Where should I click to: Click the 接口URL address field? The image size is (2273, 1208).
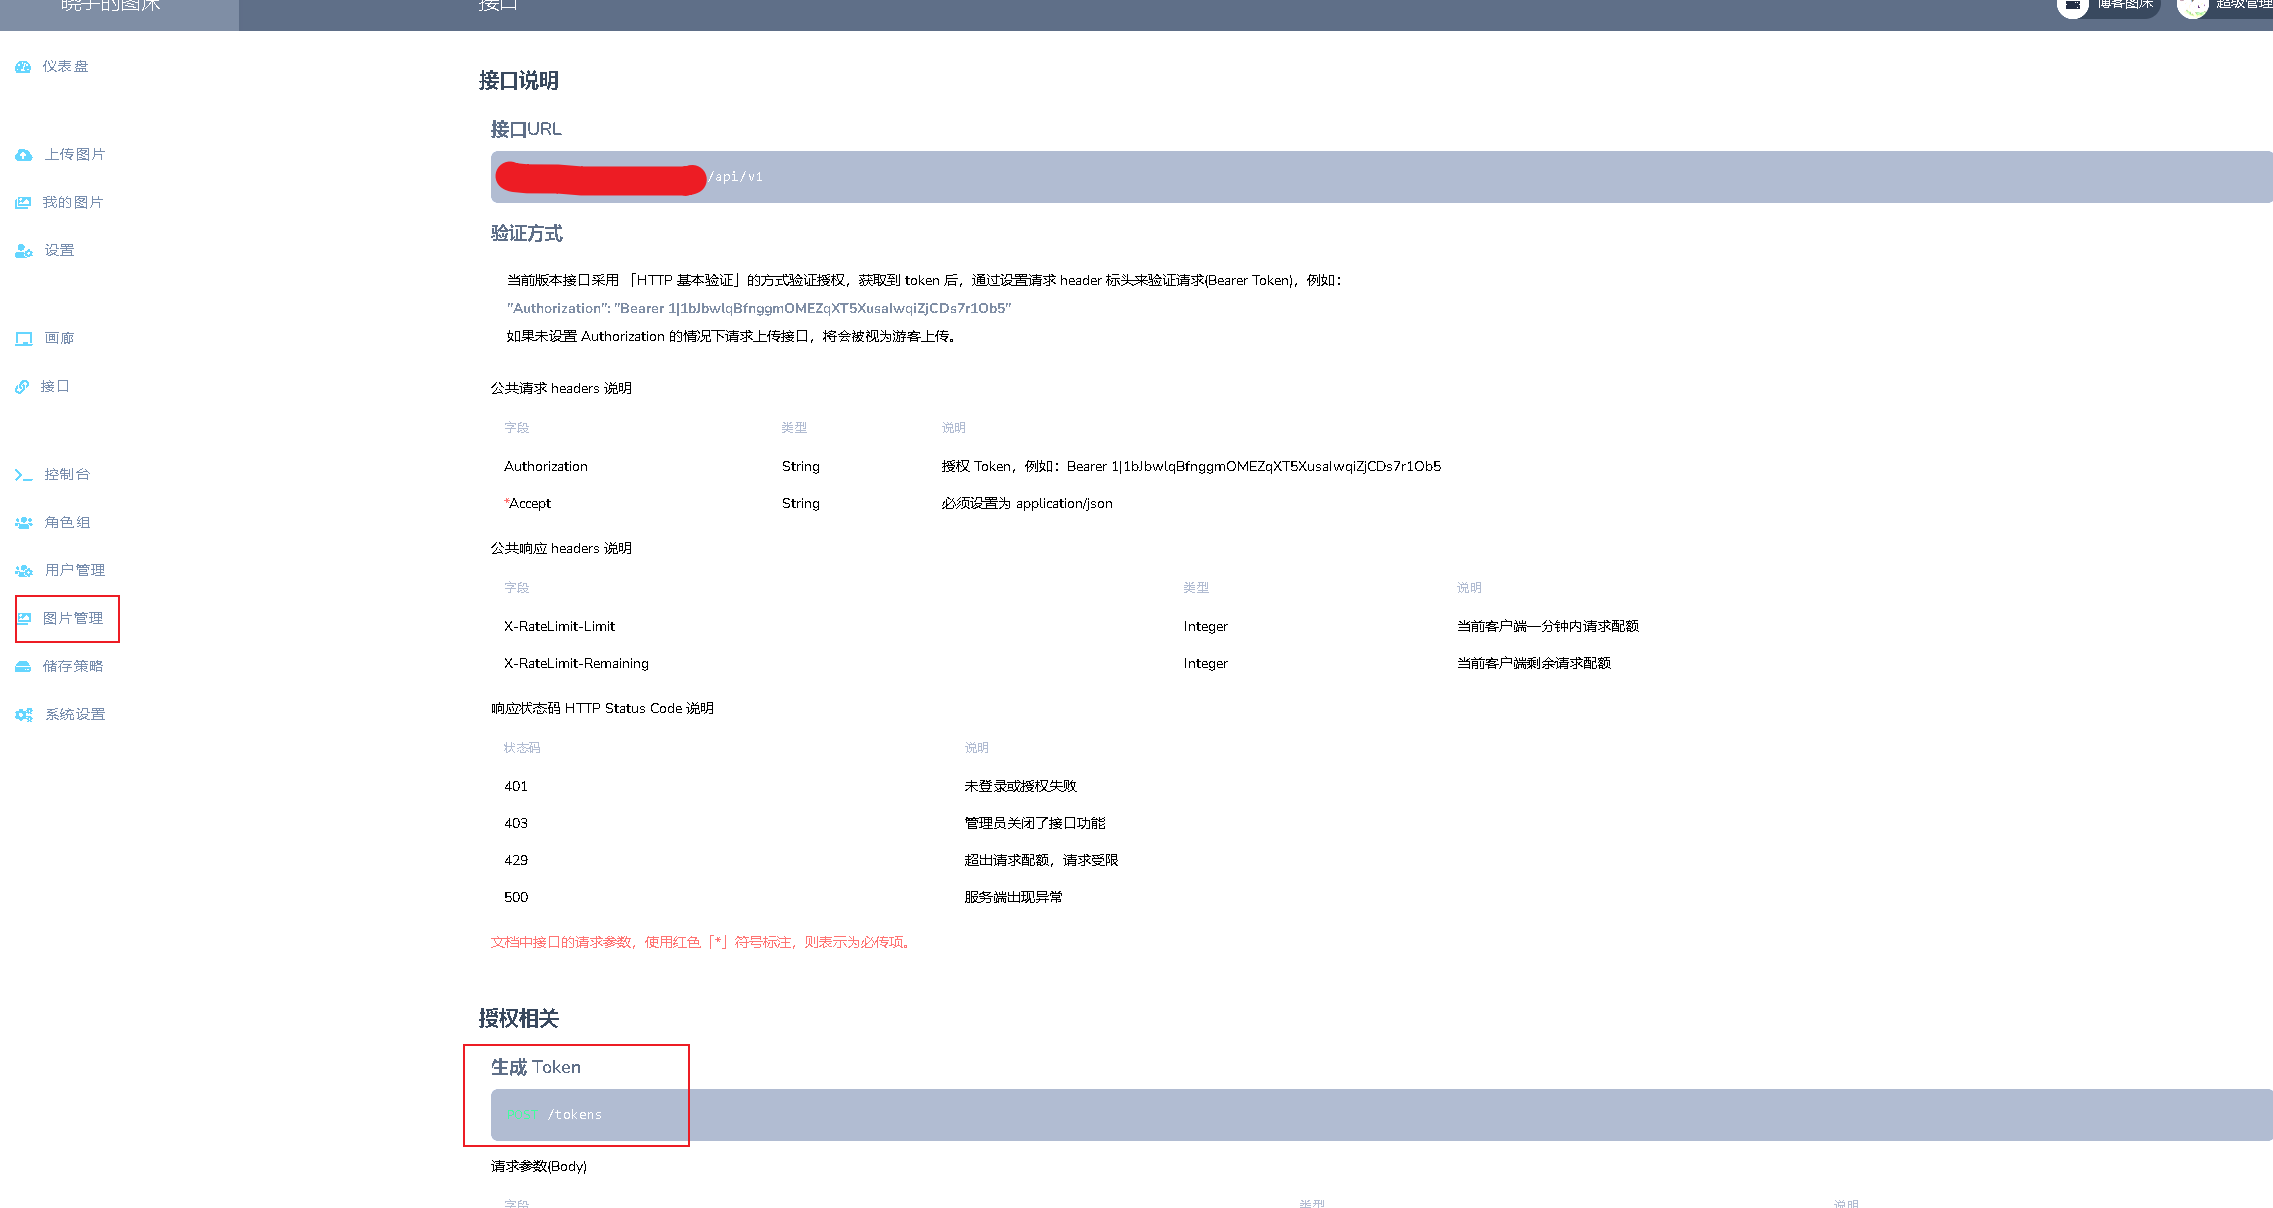pyautogui.click(x=1100, y=177)
